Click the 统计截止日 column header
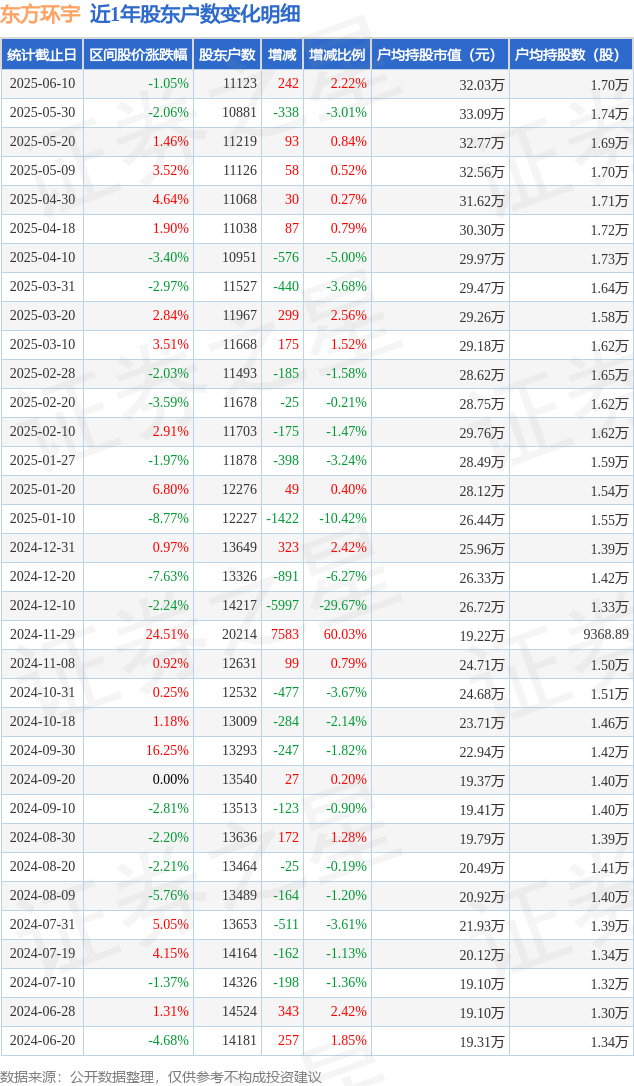634x1086 pixels. (42, 55)
